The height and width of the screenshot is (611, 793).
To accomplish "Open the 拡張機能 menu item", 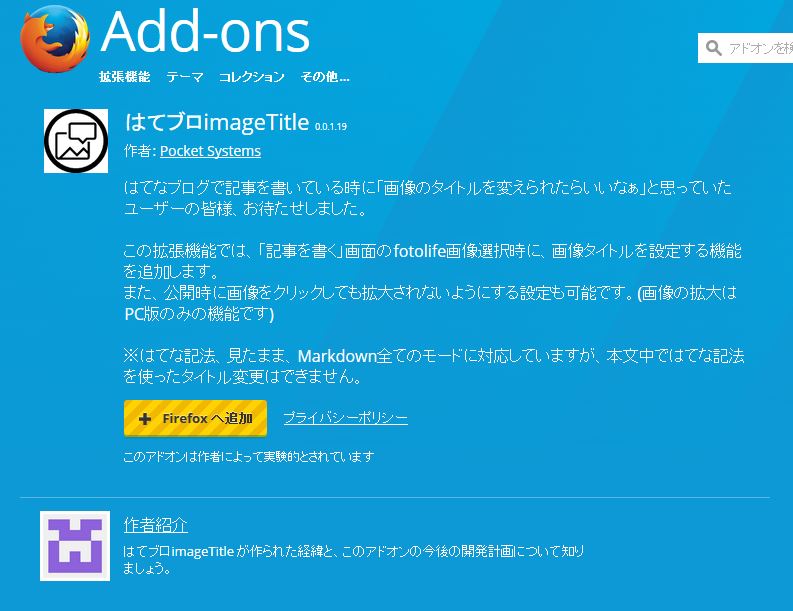I will [124, 77].
